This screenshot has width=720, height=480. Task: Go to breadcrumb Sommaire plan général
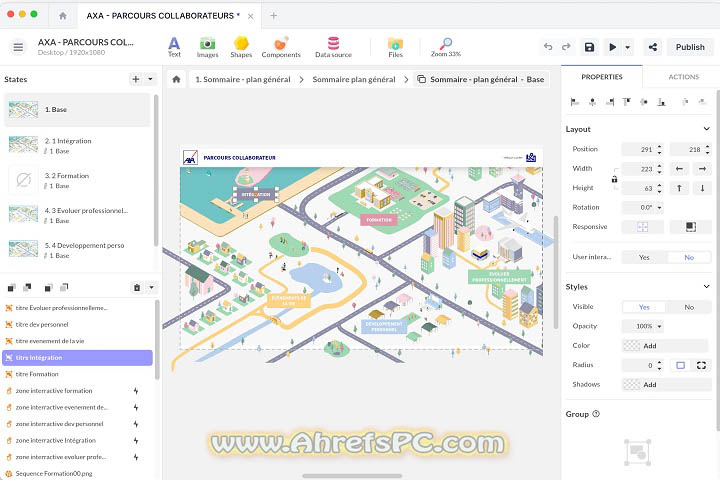coord(354,79)
